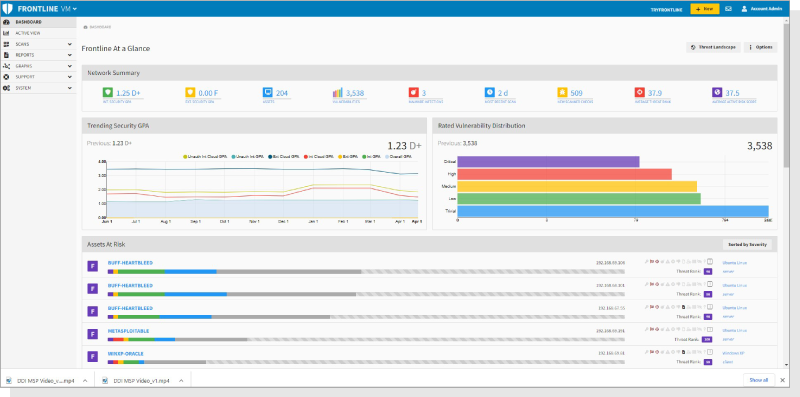The height and width of the screenshot is (397, 800).
Task: Click the Support lifebuoy icon
Action: point(6,77)
